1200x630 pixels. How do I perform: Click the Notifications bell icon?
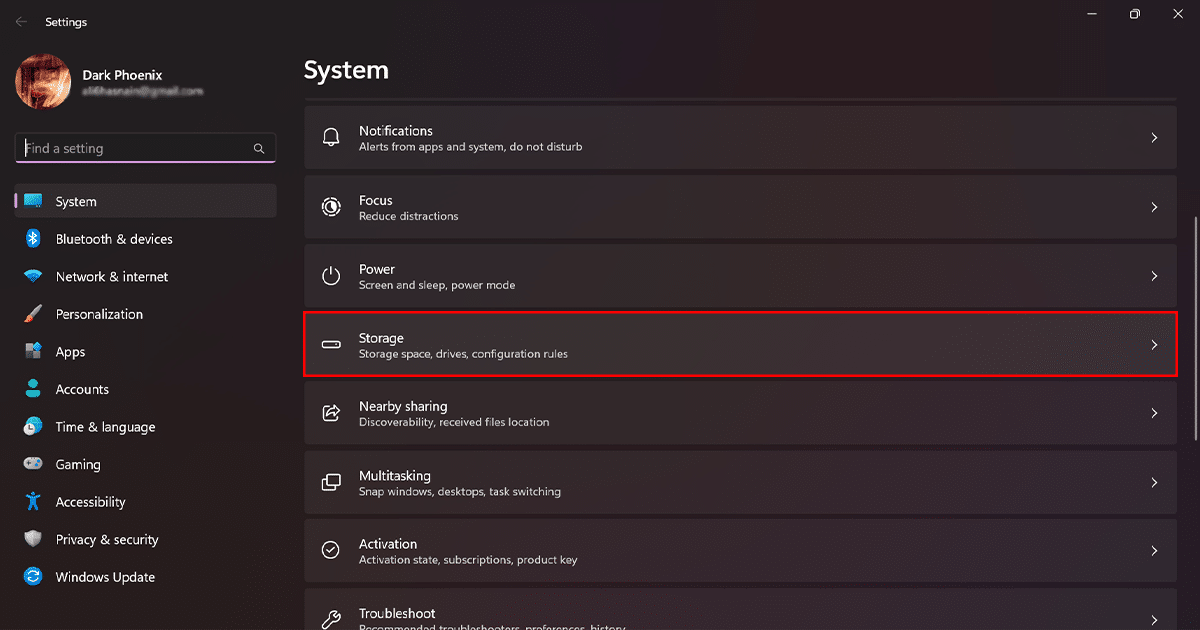pos(331,138)
